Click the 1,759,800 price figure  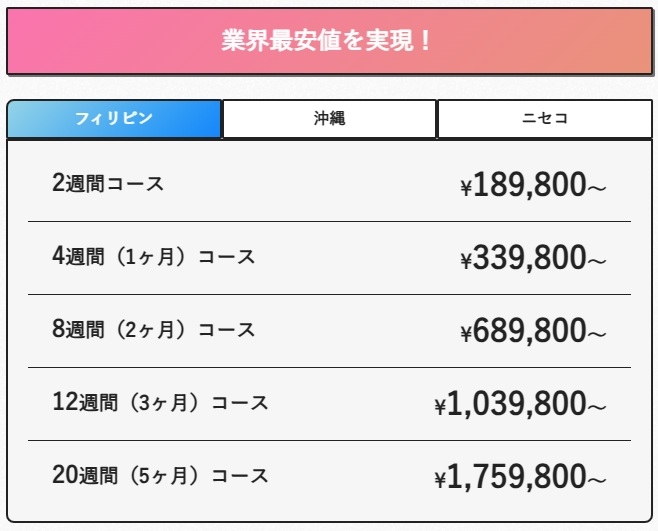(516, 477)
